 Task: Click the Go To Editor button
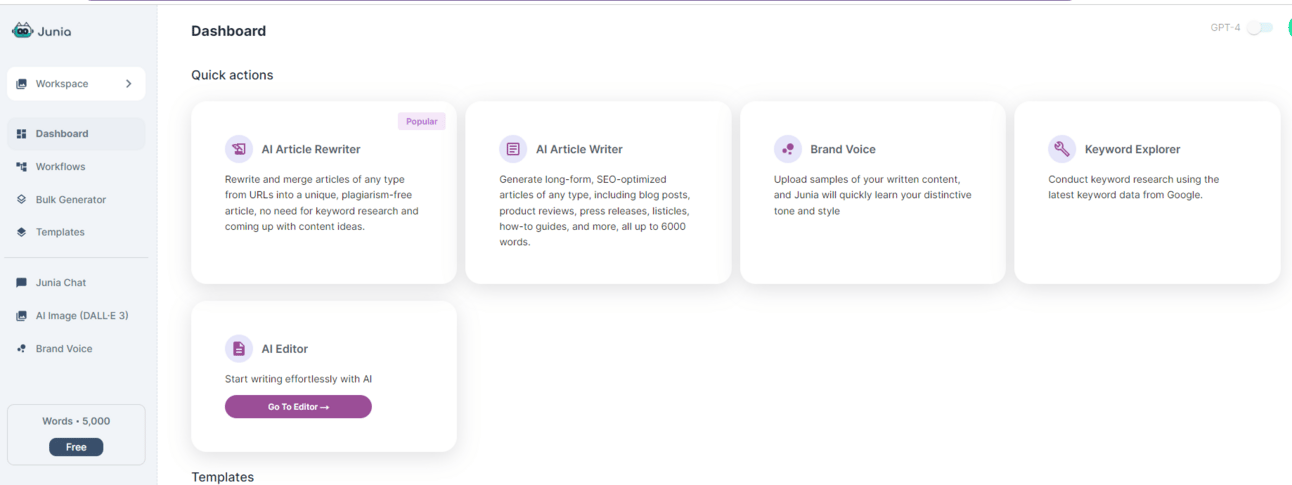pyautogui.click(x=298, y=407)
